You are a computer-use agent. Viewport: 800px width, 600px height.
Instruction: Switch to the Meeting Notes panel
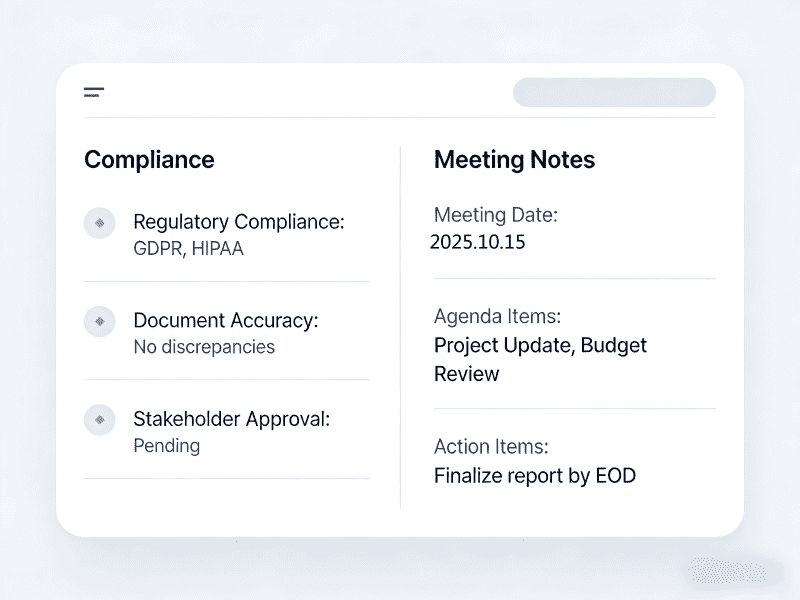click(x=514, y=160)
